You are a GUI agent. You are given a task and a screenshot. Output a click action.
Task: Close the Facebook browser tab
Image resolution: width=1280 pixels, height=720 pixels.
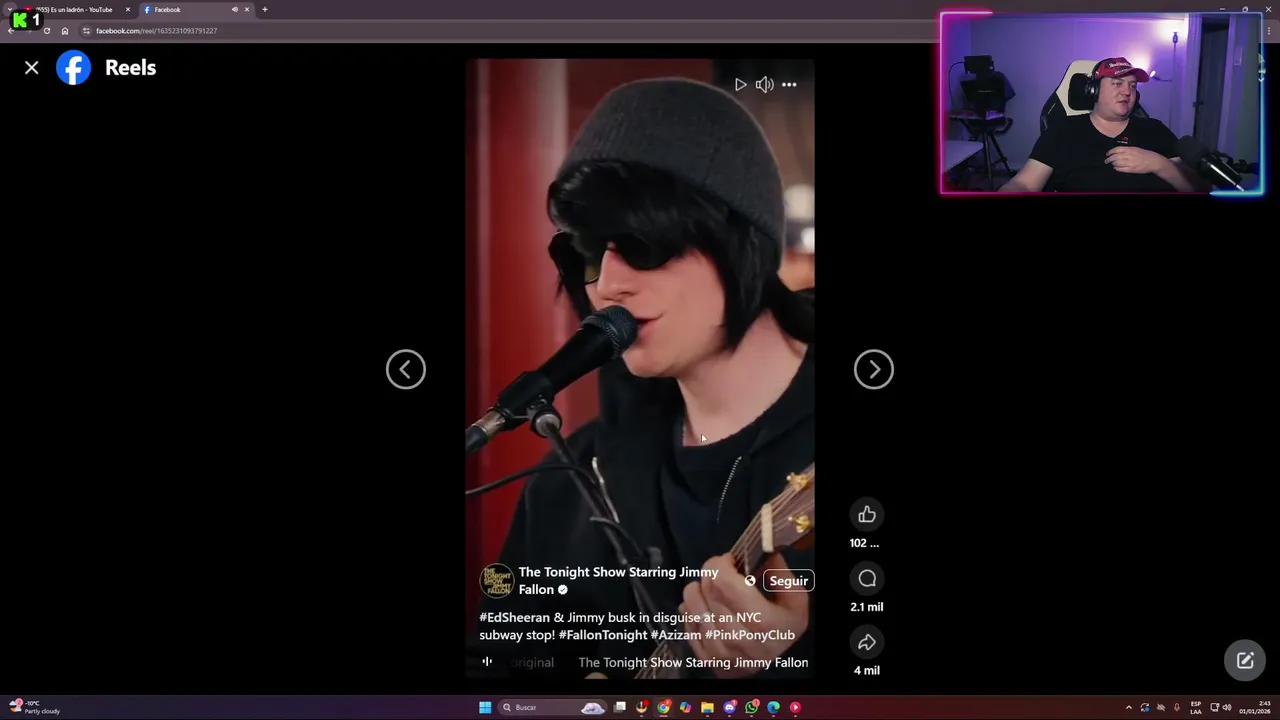click(247, 10)
